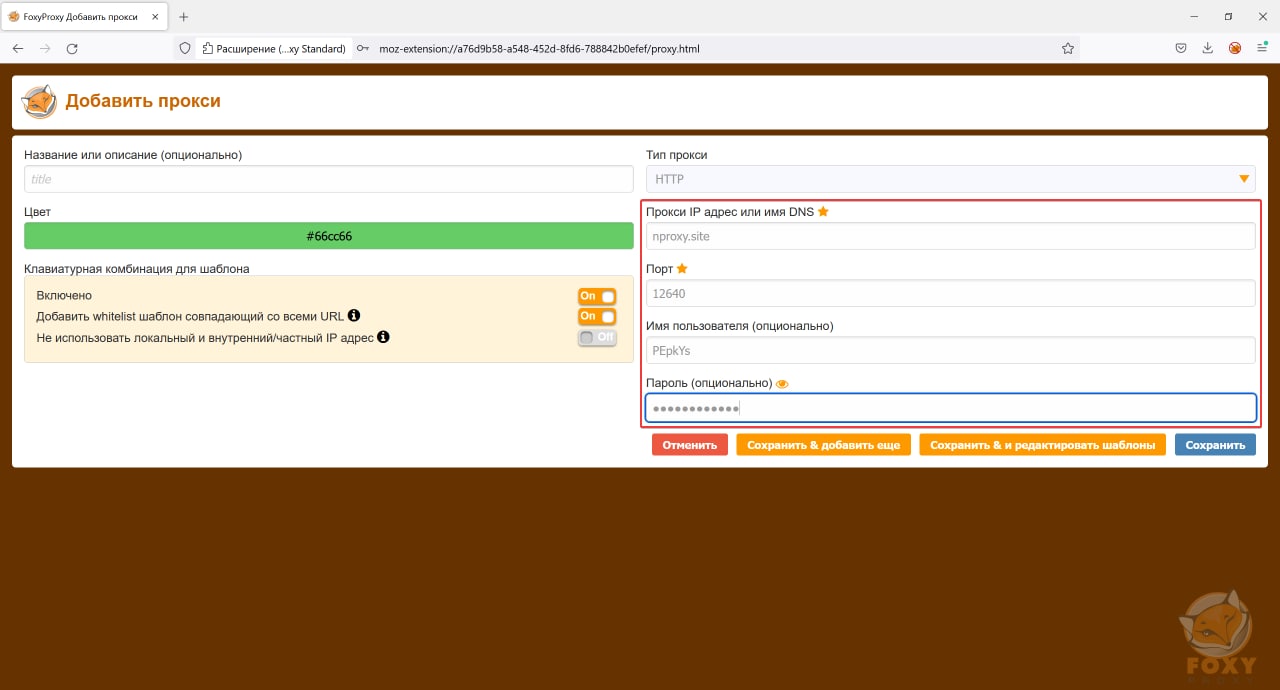This screenshot has width=1280, height=690.
Task: Toggle the Включено switch off
Action: coord(597,296)
